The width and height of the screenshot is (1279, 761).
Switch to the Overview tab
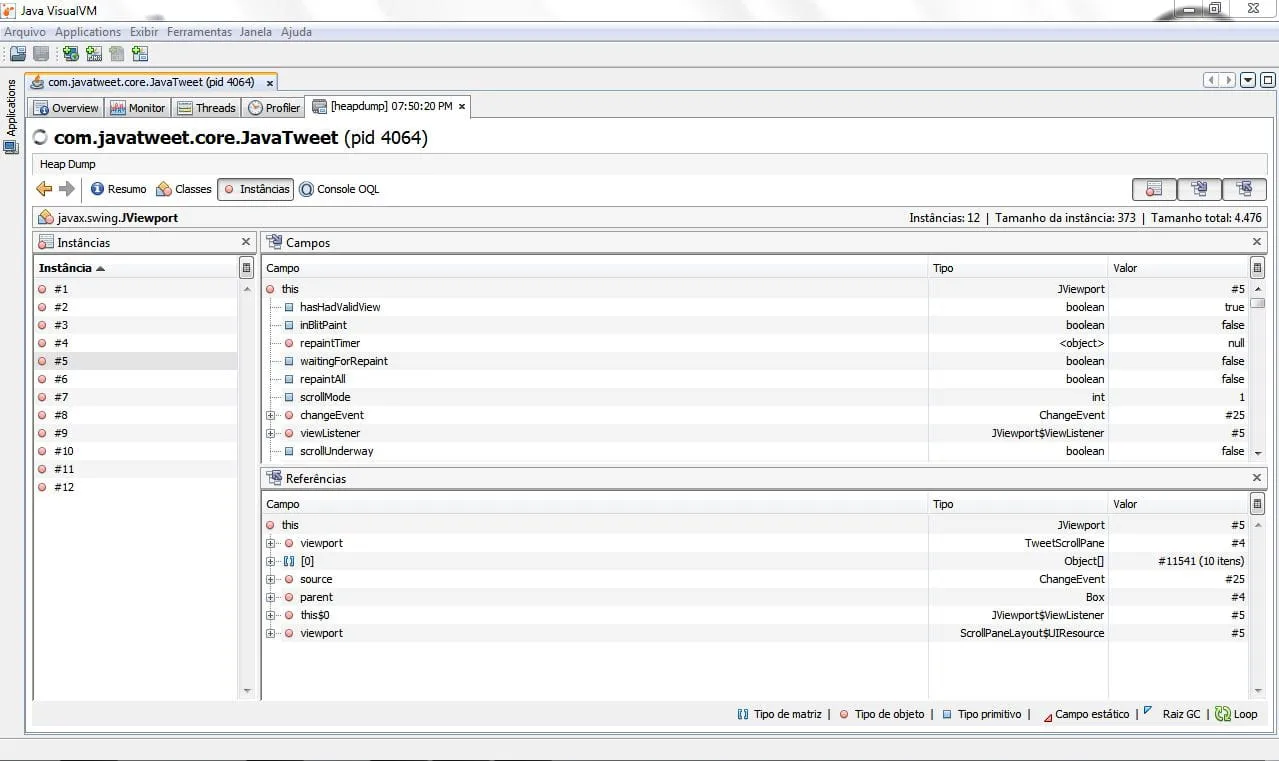pyautogui.click(x=66, y=108)
